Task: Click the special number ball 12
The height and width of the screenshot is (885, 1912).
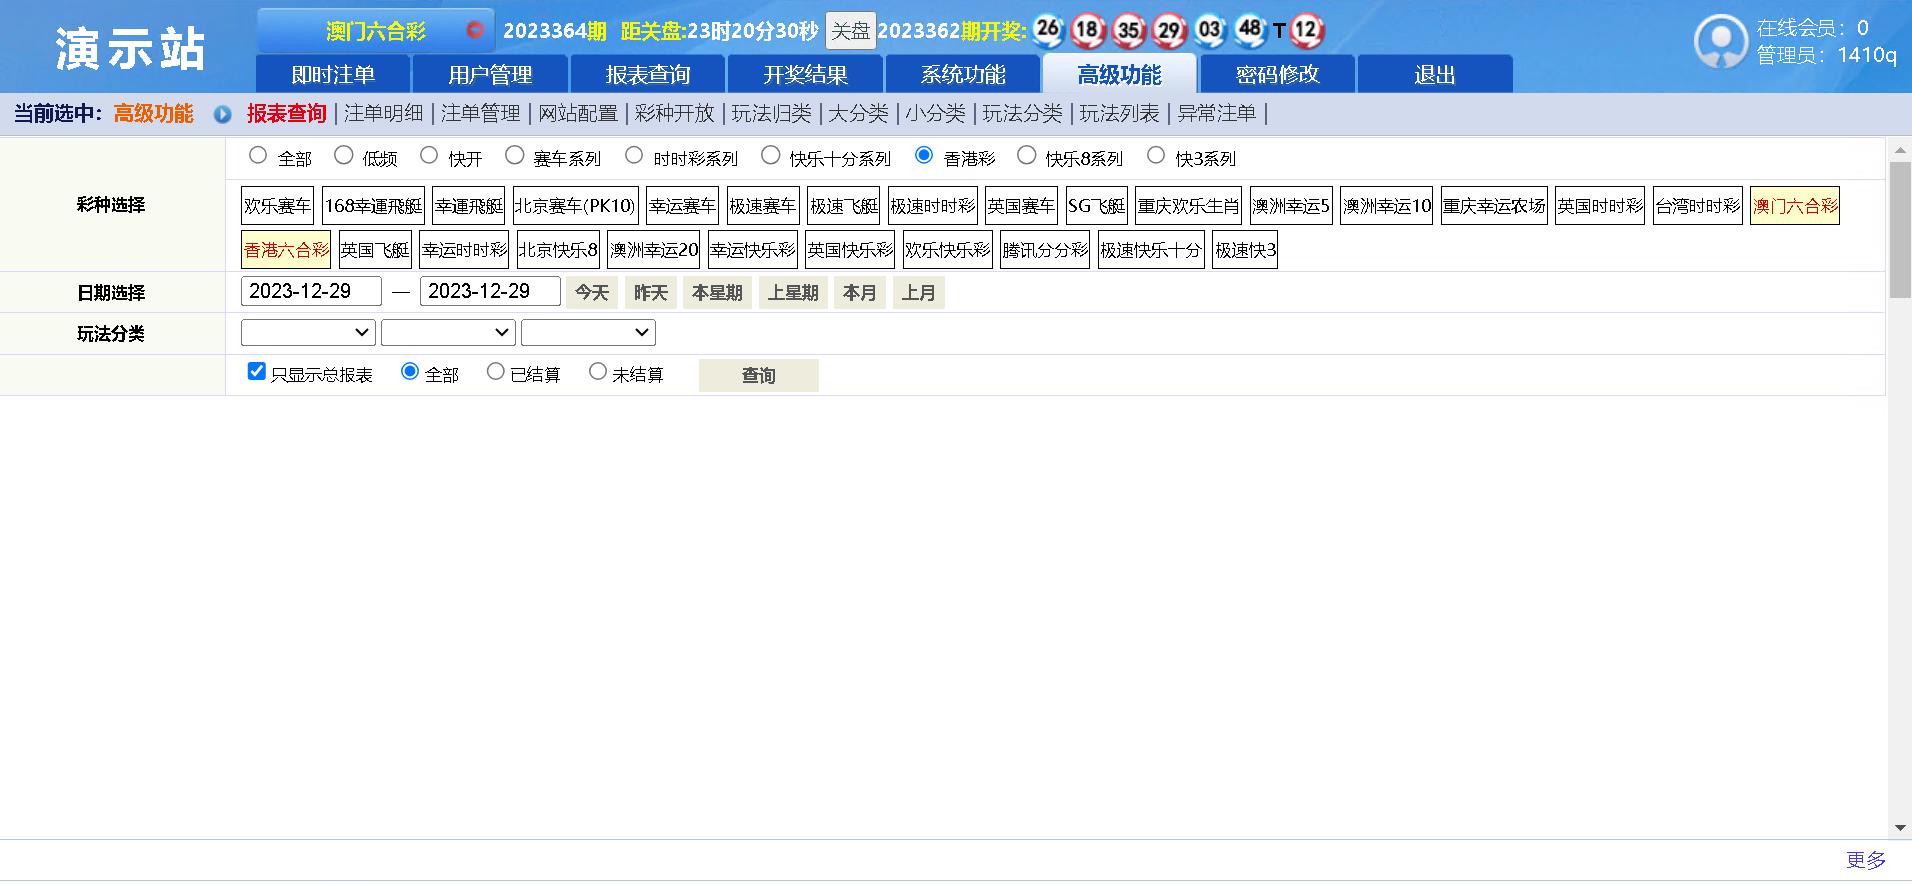Action: coord(1305,30)
